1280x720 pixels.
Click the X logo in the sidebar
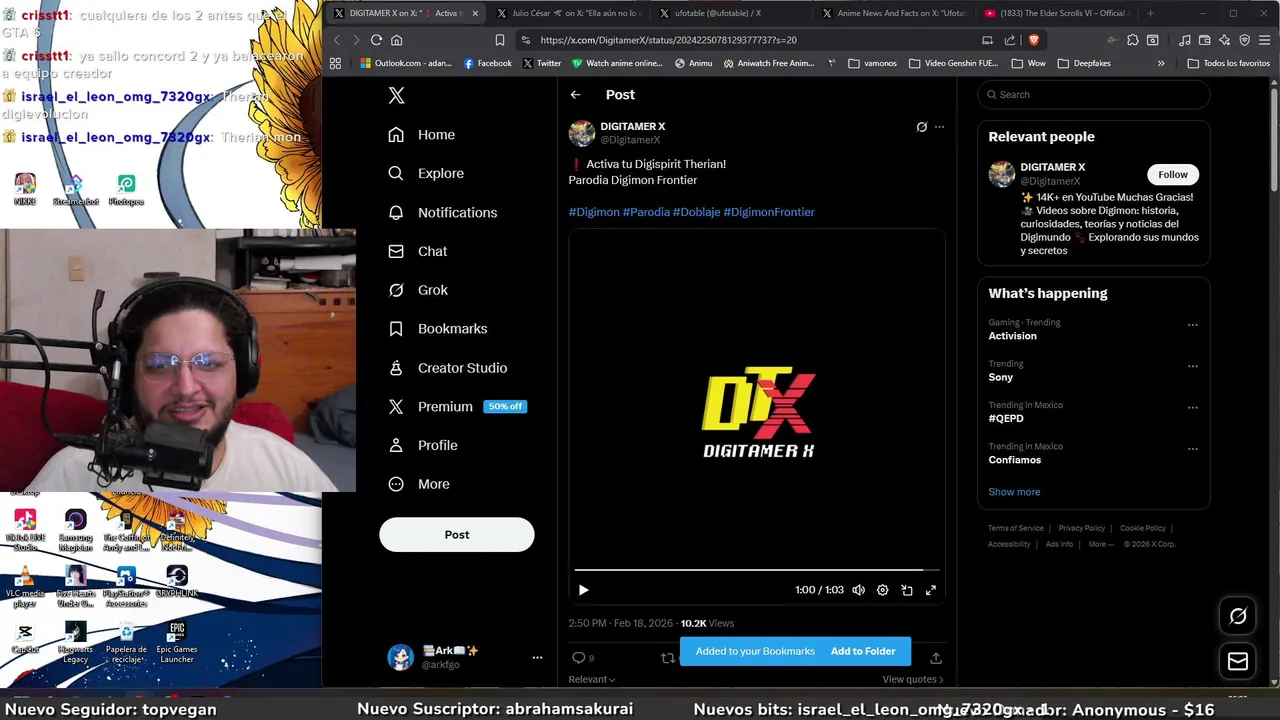tap(396, 95)
